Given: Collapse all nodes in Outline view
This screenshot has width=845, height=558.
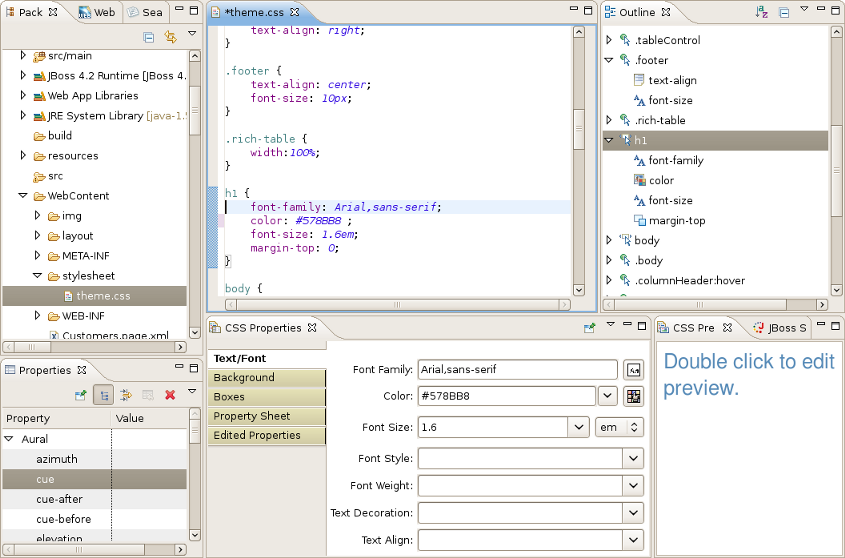Looking at the screenshot, I should (784, 12).
